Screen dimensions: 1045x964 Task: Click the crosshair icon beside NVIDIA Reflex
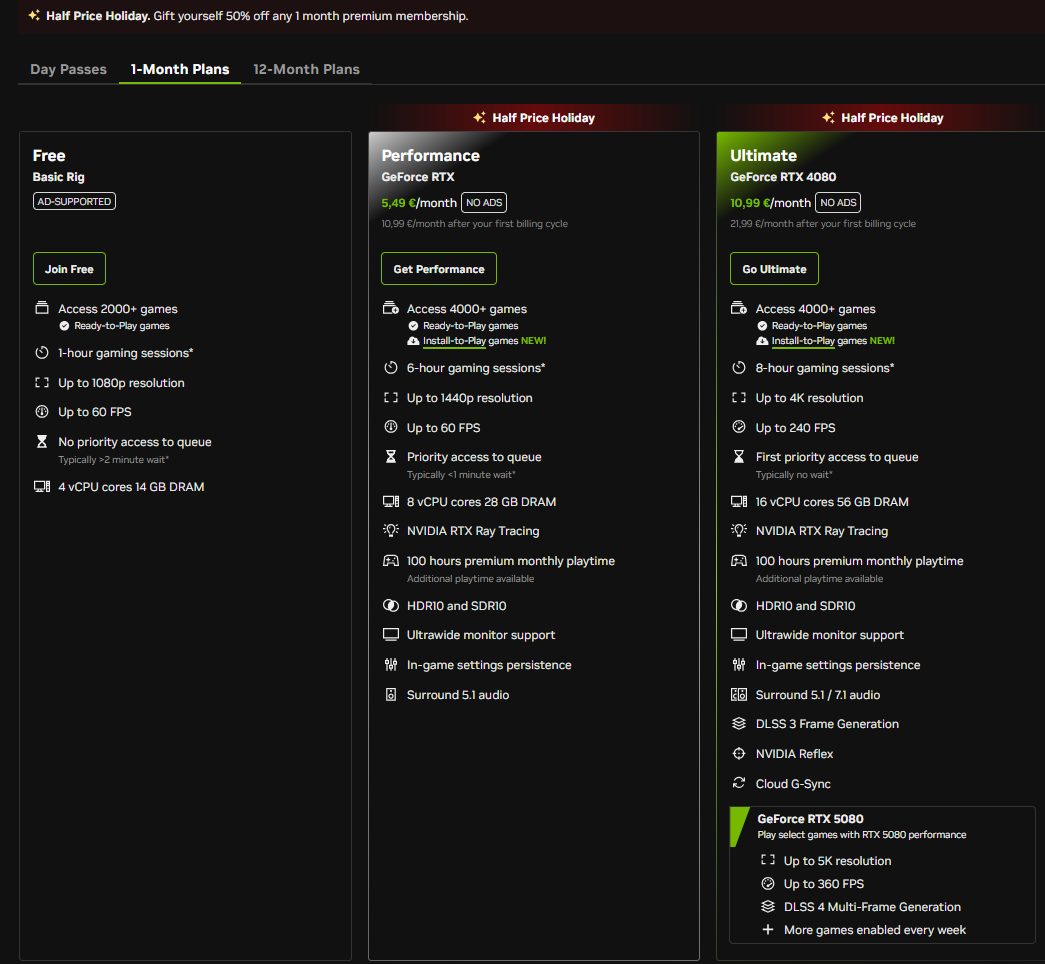click(x=739, y=754)
